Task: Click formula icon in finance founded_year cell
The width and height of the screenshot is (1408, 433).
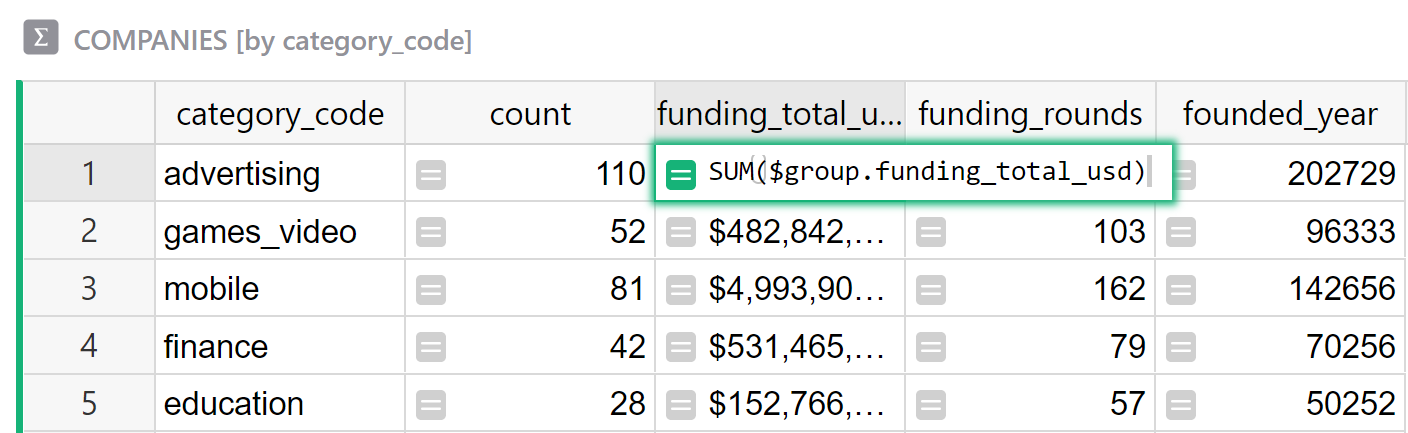Action: (x=1181, y=347)
